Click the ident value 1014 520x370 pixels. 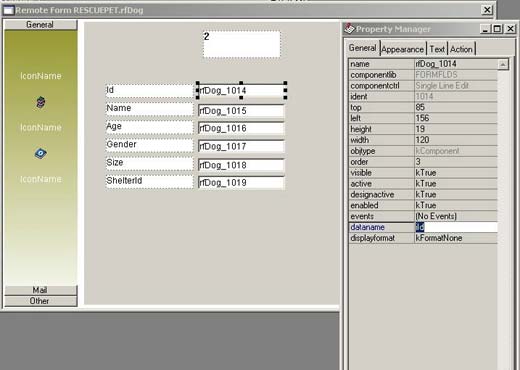coord(456,96)
